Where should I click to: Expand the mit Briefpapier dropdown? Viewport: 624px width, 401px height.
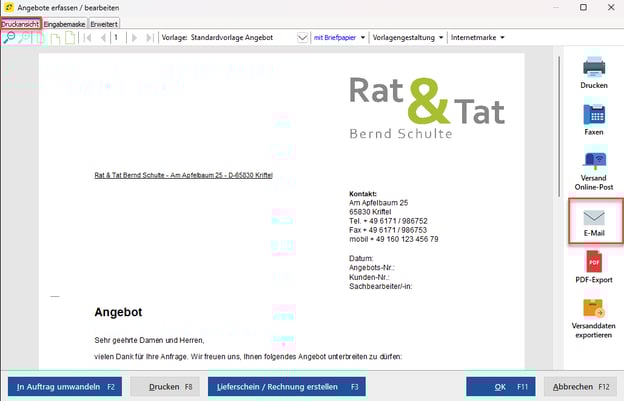point(338,38)
